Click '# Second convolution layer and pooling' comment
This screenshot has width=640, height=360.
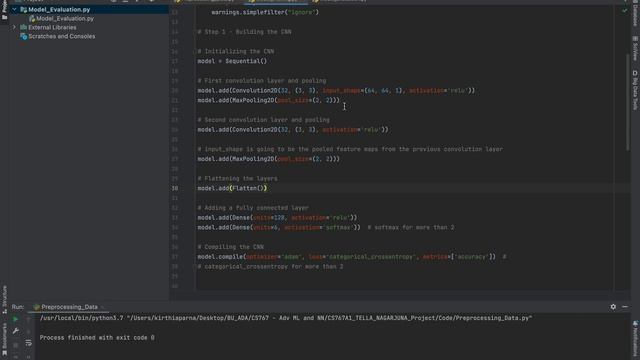click(264, 120)
